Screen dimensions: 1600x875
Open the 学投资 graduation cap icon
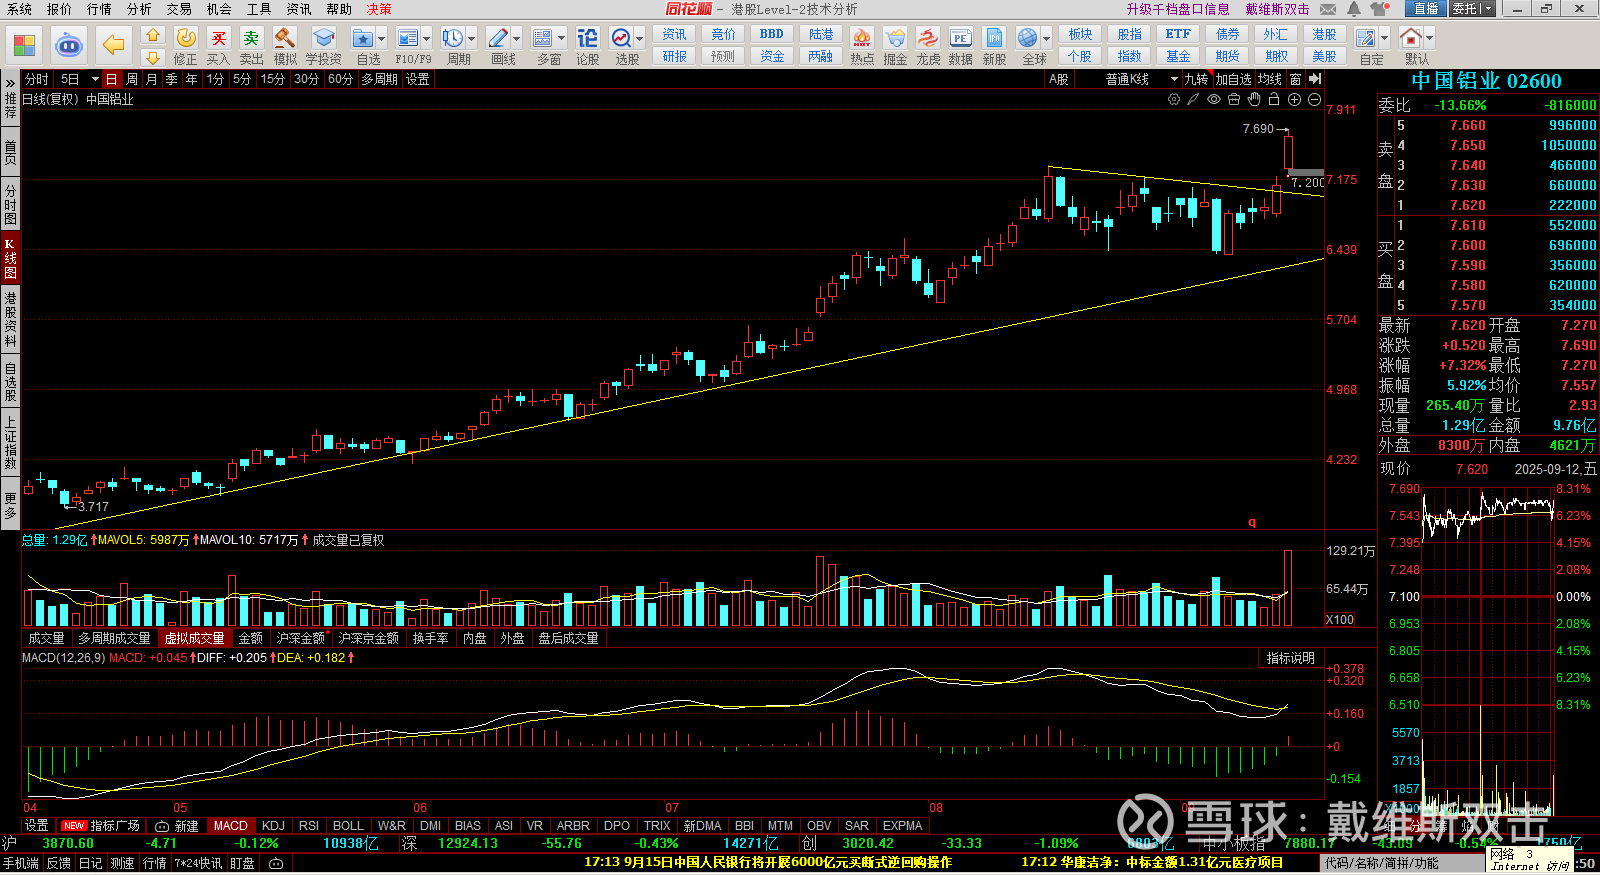pos(324,46)
